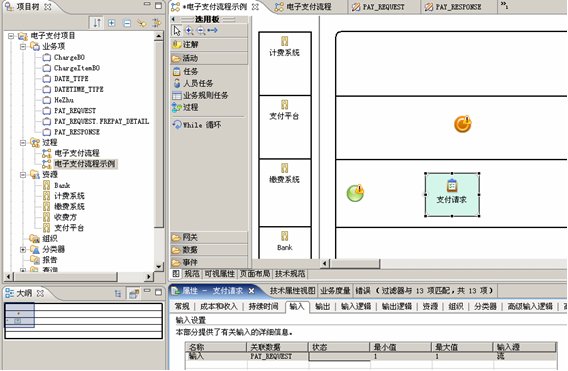Open the 网关 palette drawer

(209, 238)
